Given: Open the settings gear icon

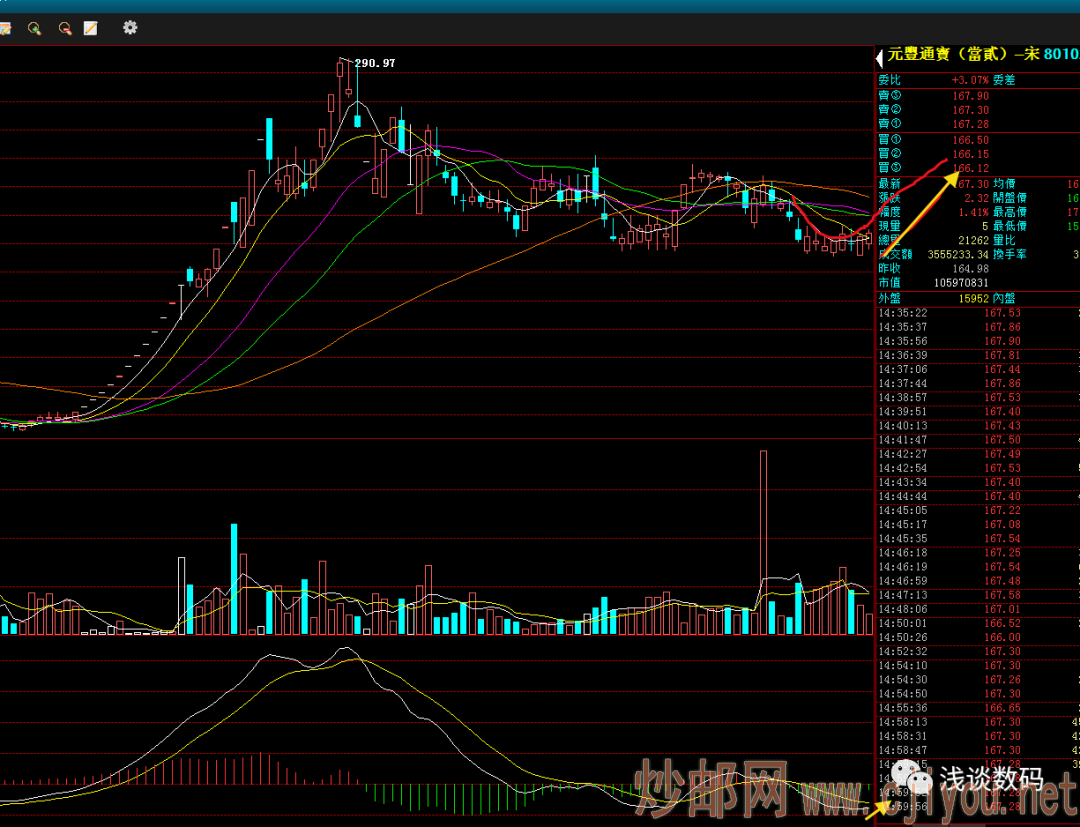Looking at the screenshot, I should [130, 27].
